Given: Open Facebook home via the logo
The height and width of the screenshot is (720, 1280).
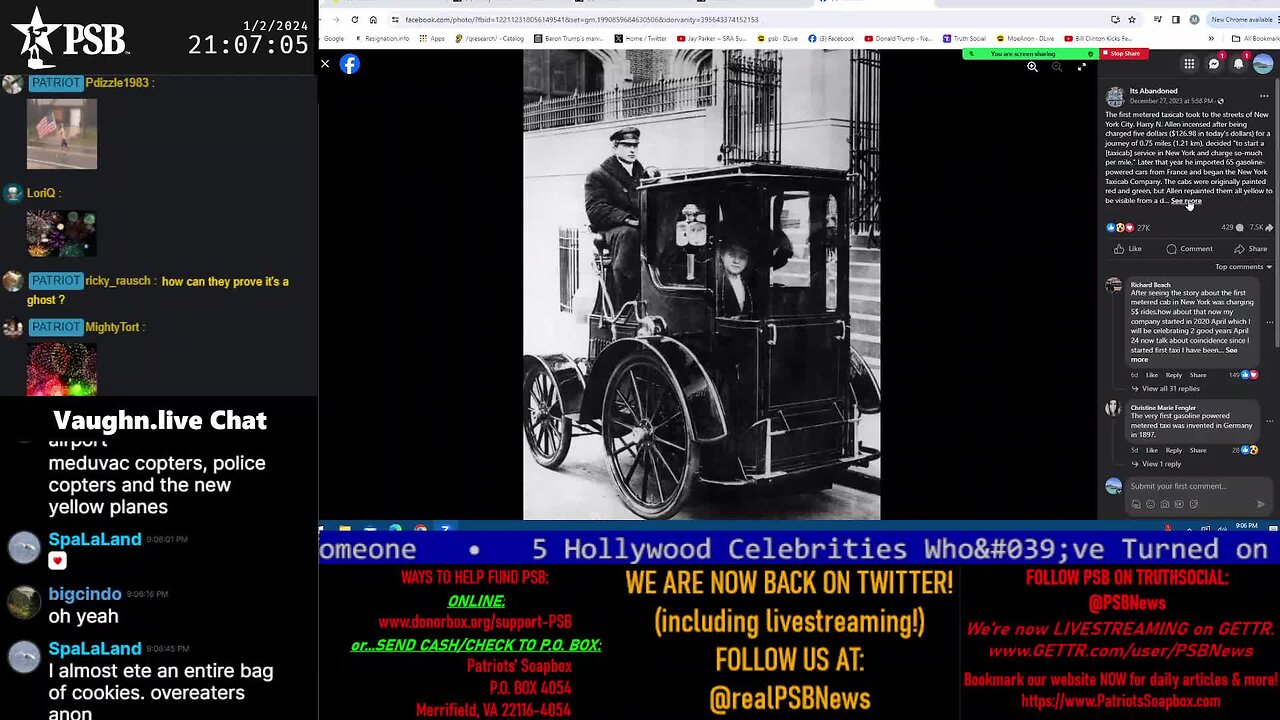Looking at the screenshot, I should (349, 64).
